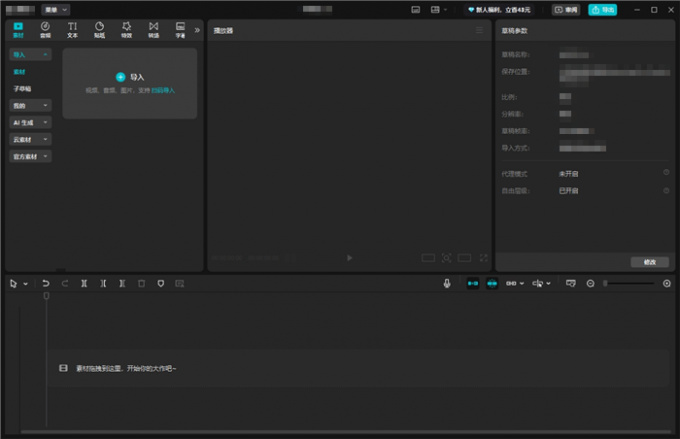The height and width of the screenshot is (439, 680).
Task: Expand the 我的 sidebar section
Action: point(30,105)
